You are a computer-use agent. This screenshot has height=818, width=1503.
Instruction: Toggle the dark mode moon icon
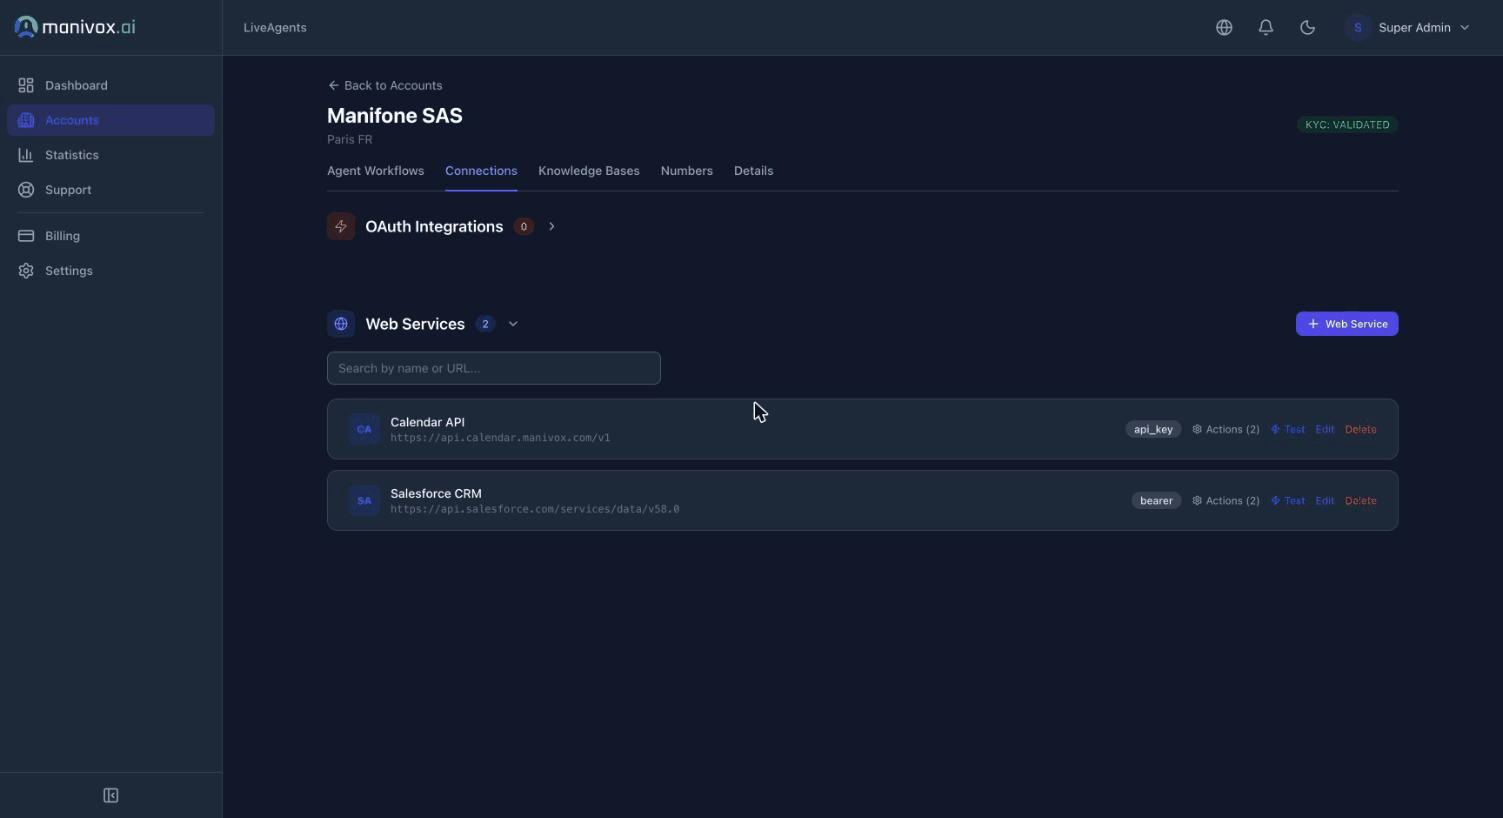1307,27
